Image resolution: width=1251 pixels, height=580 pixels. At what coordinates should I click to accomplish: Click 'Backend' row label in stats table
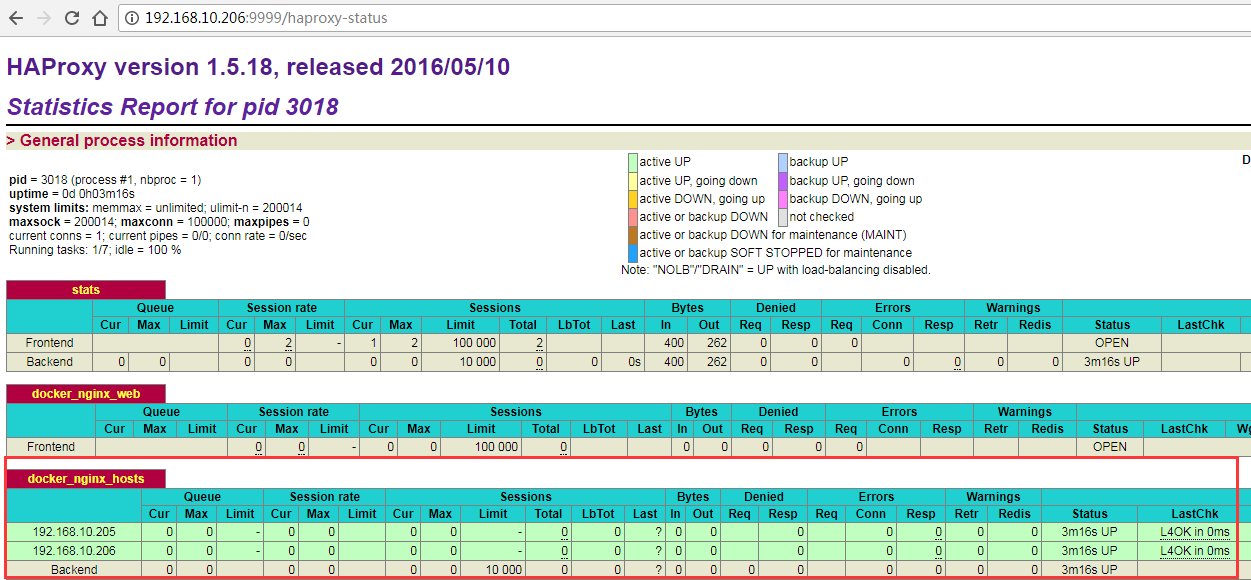(x=50, y=362)
